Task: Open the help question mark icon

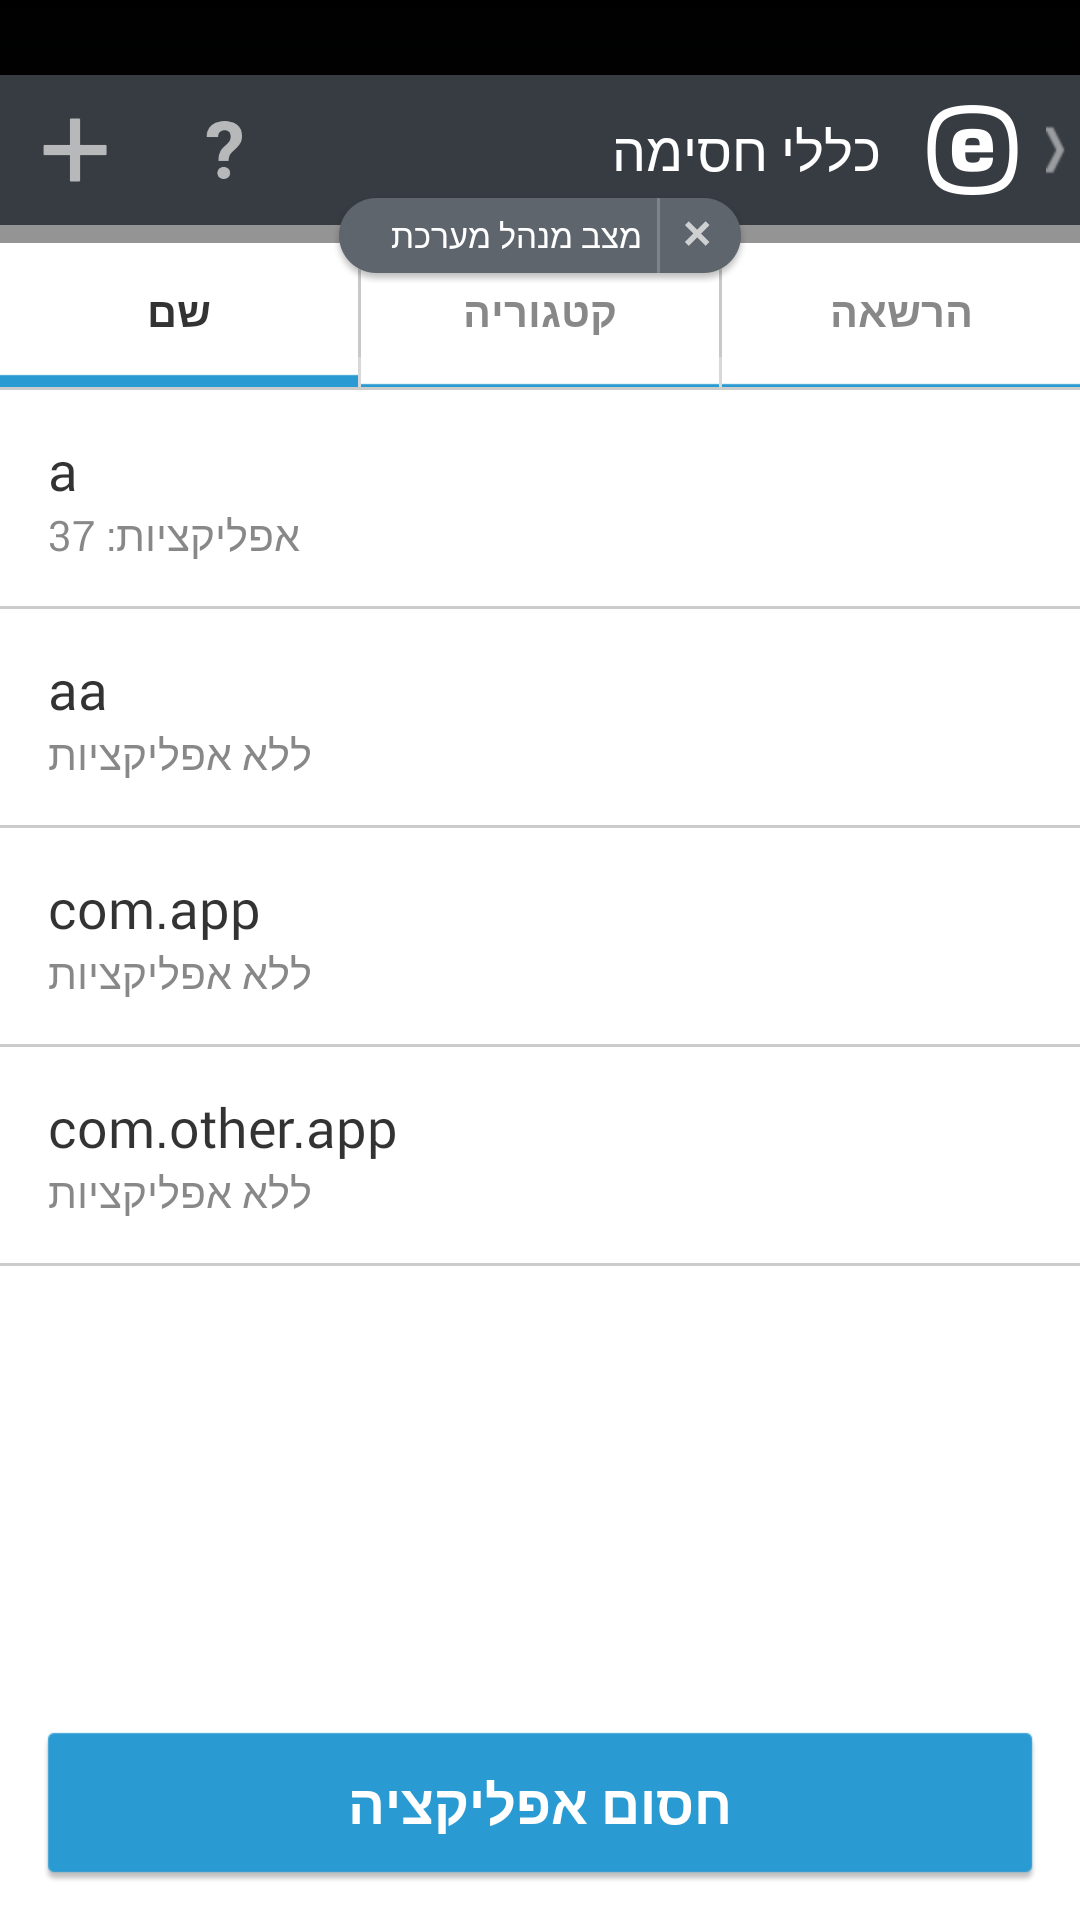Action: [x=222, y=148]
